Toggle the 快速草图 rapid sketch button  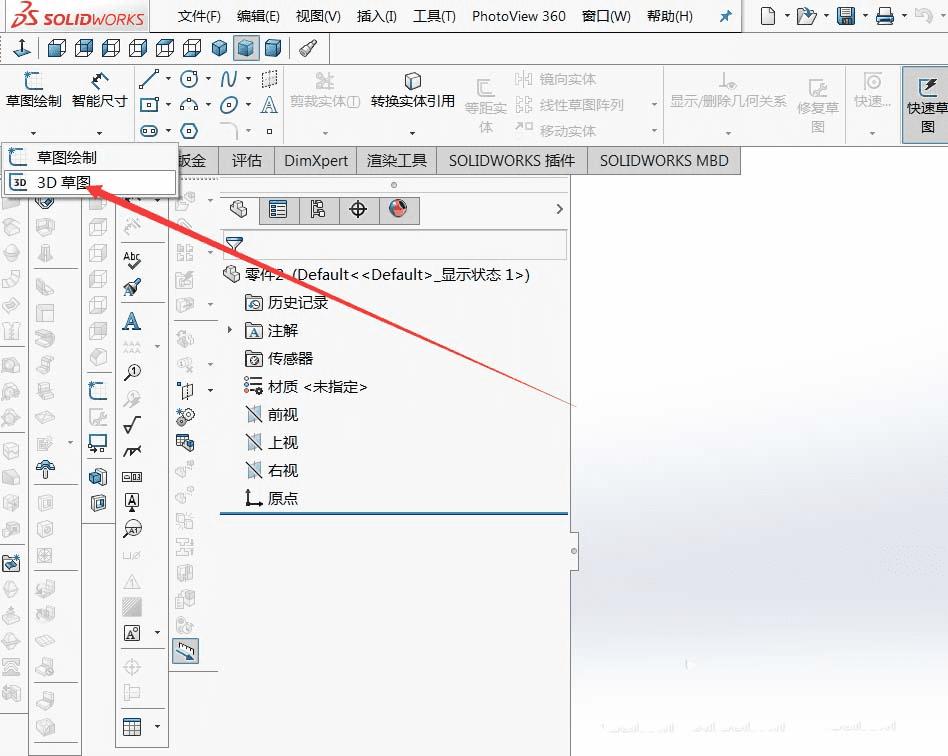point(926,104)
